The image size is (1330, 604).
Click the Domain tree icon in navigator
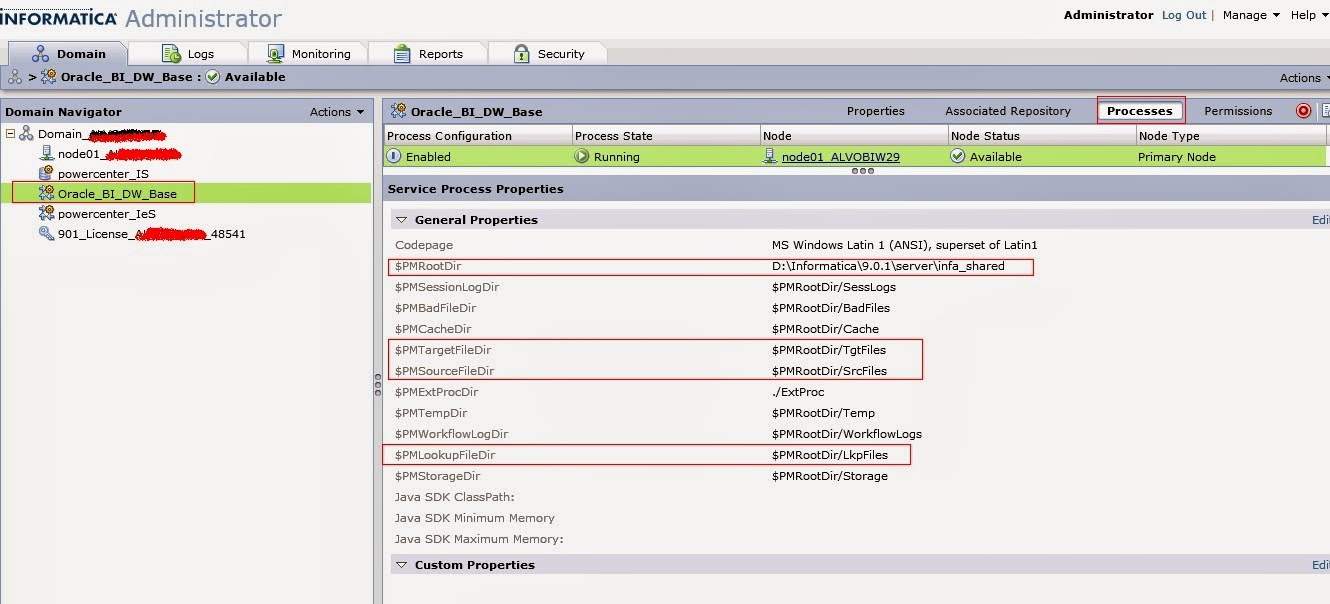coord(27,134)
